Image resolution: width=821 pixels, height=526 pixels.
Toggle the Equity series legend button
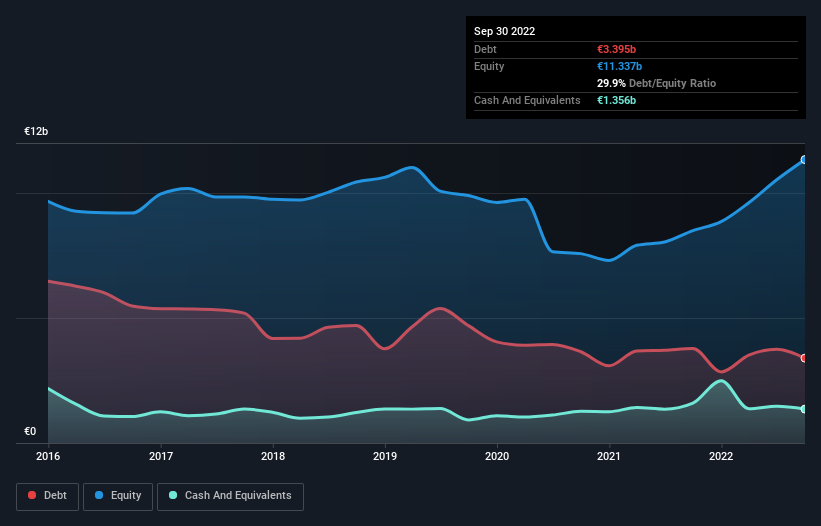[x=118, y=496]
